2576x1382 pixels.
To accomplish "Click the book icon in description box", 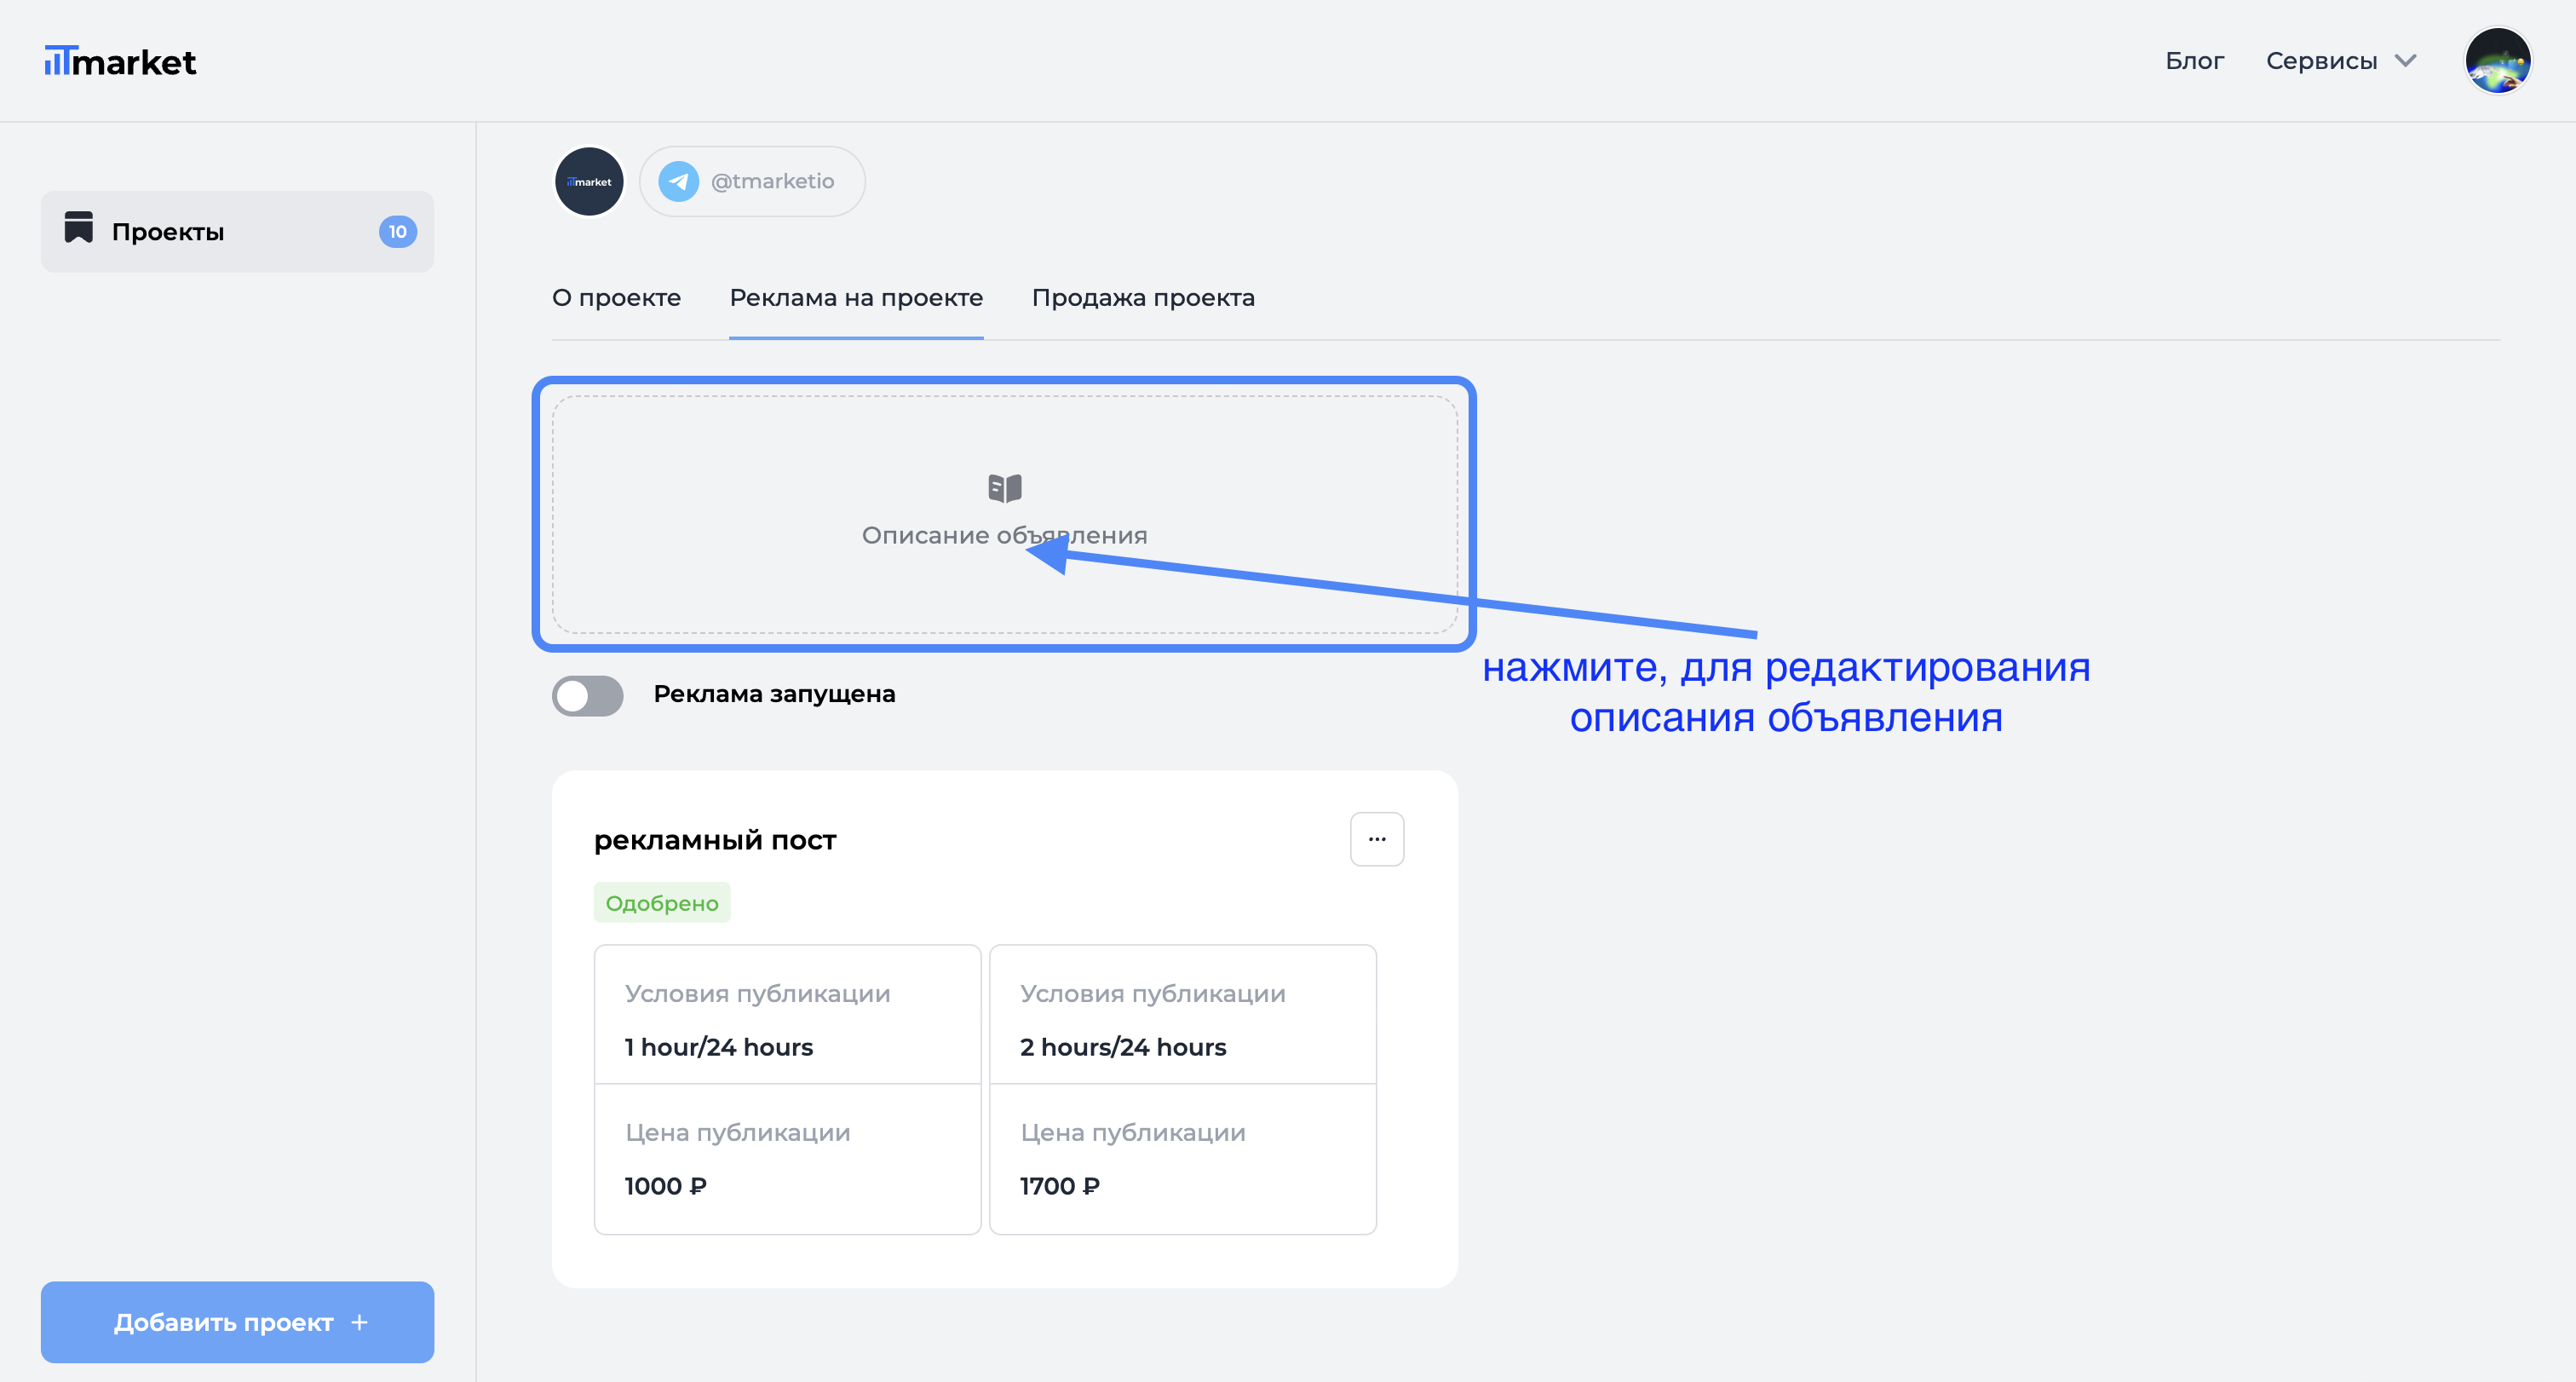I will pyautogui.click(x=1004, y=488).
